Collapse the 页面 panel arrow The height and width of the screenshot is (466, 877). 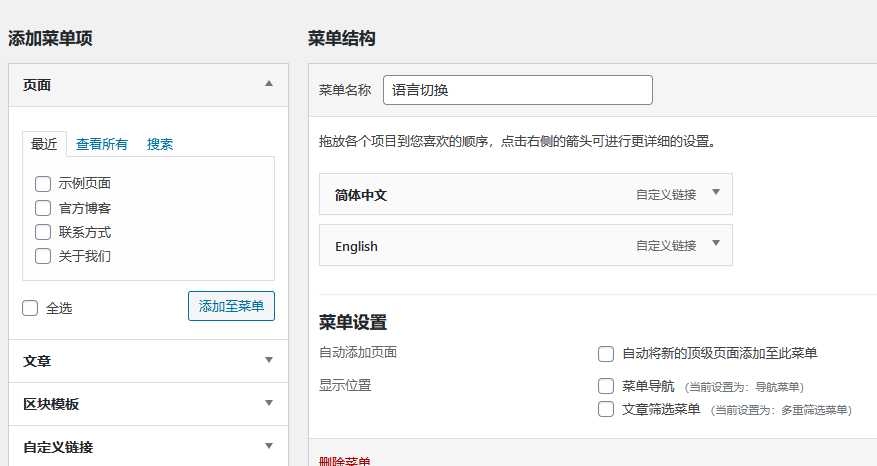[269, 83]
